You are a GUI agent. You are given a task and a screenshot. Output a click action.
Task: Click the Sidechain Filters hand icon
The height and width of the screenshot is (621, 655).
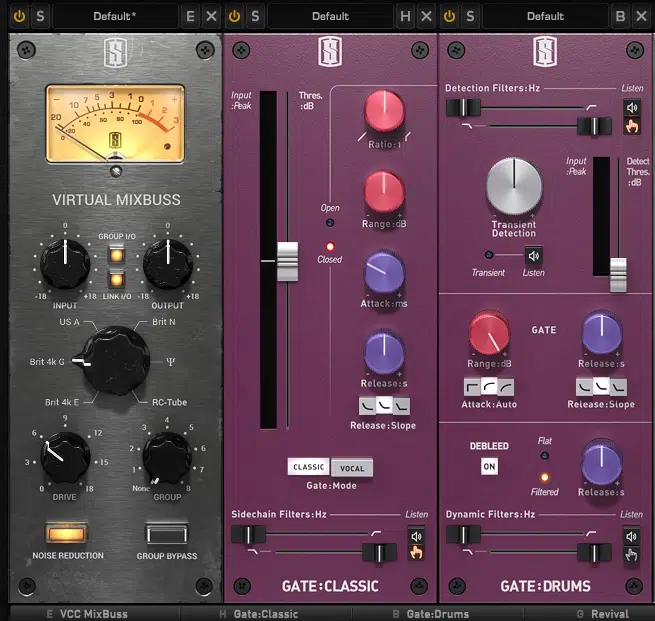[416, 553]
